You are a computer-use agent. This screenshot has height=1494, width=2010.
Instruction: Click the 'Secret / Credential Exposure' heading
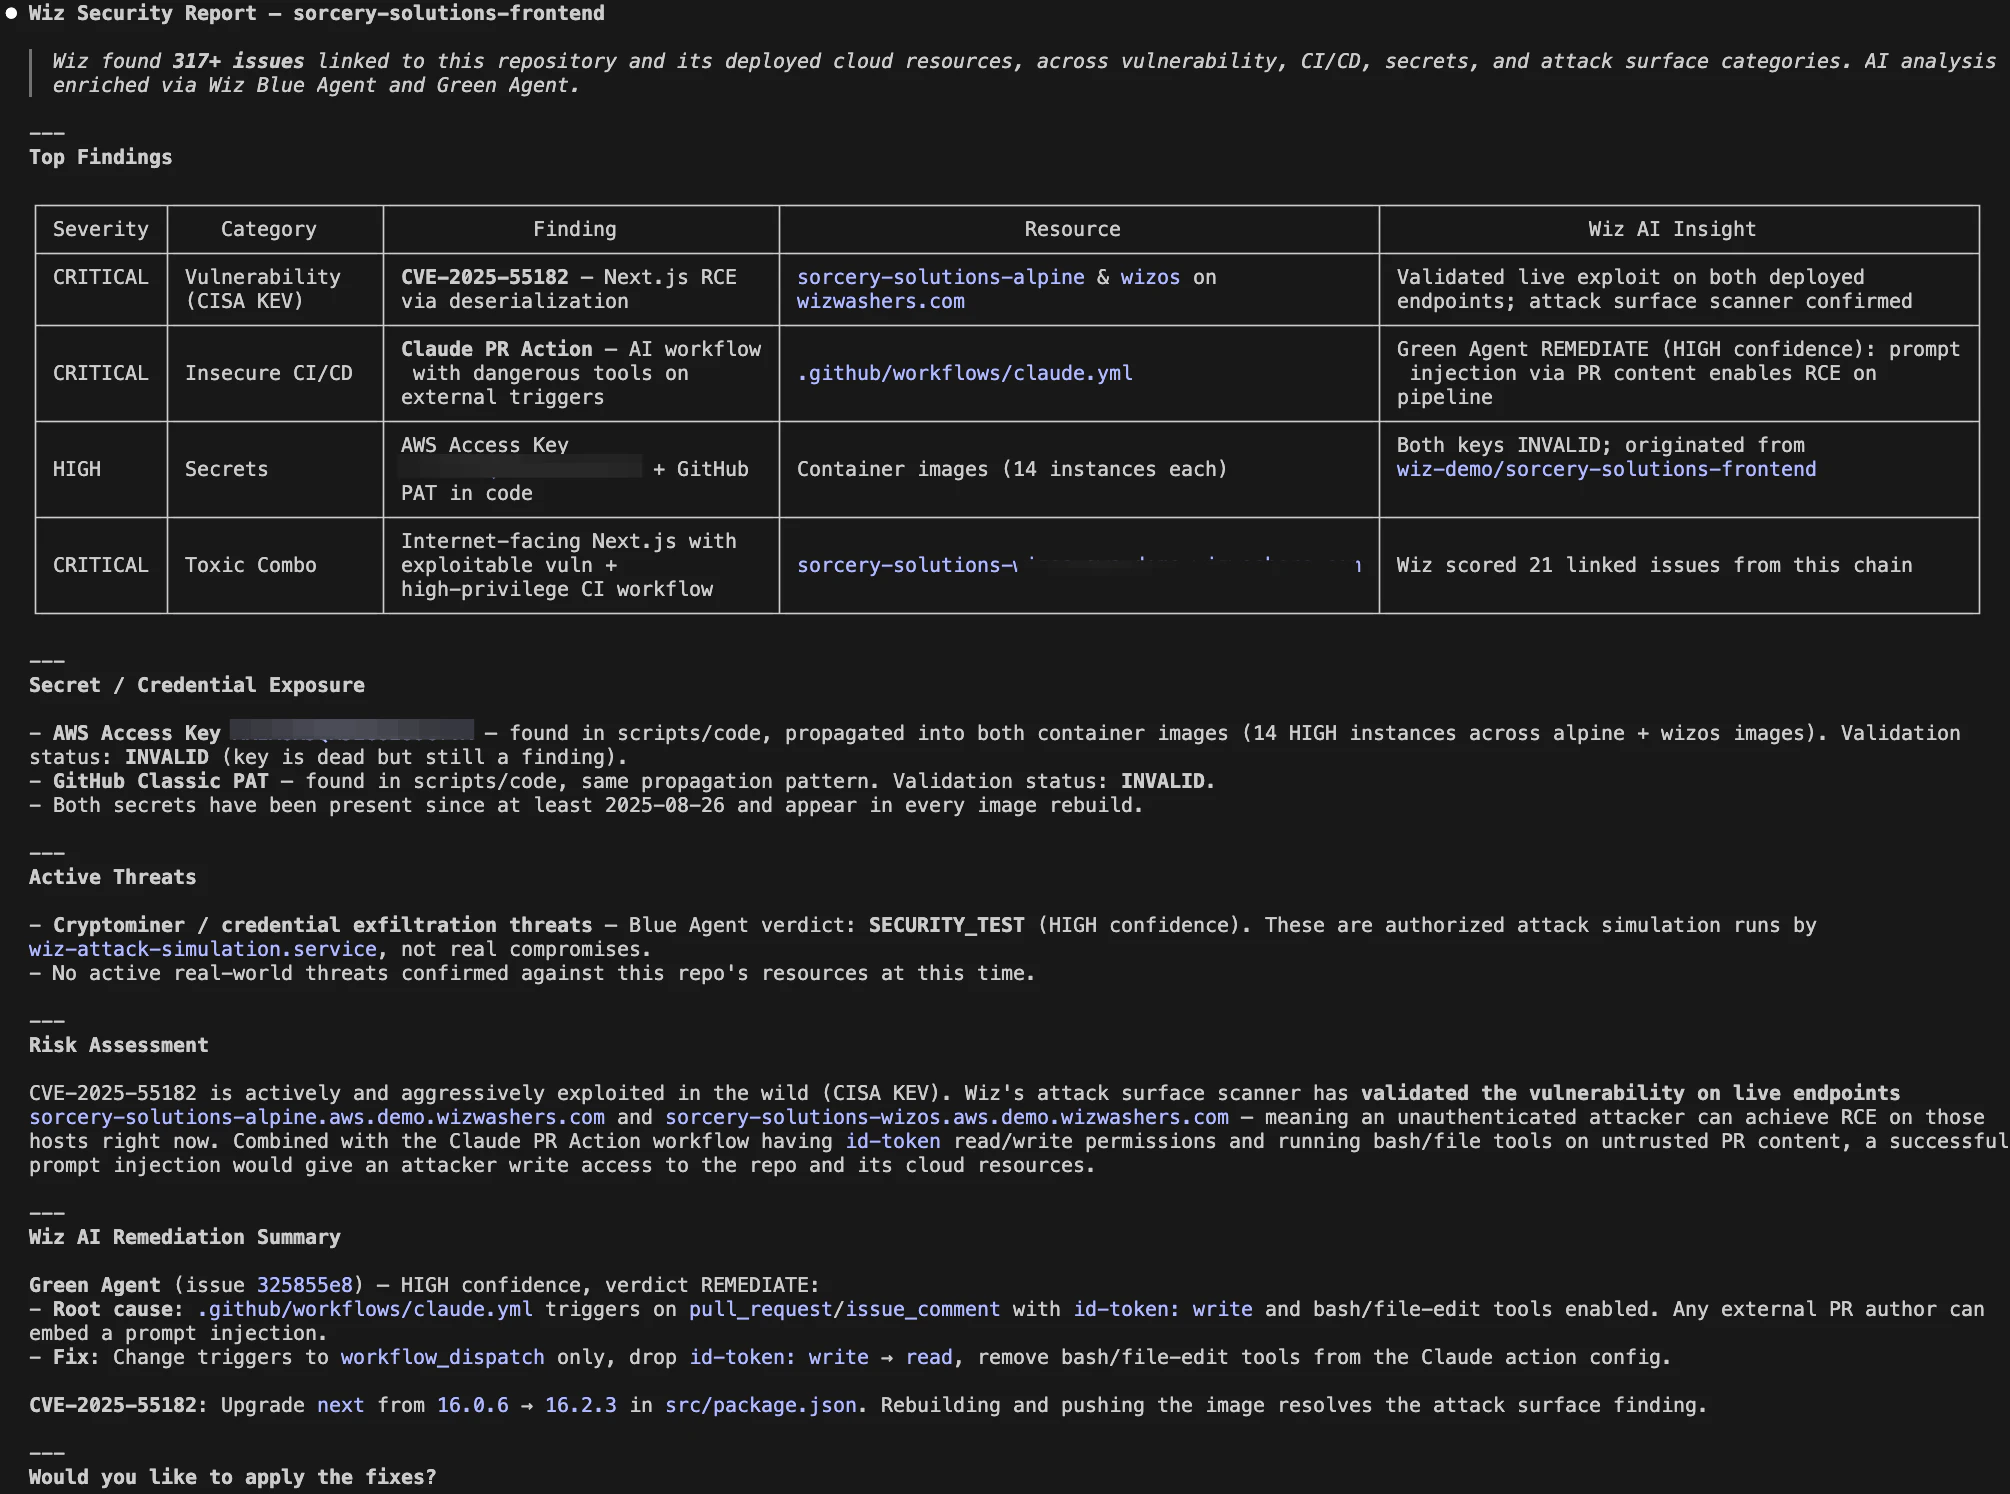(x=197, y=685)
